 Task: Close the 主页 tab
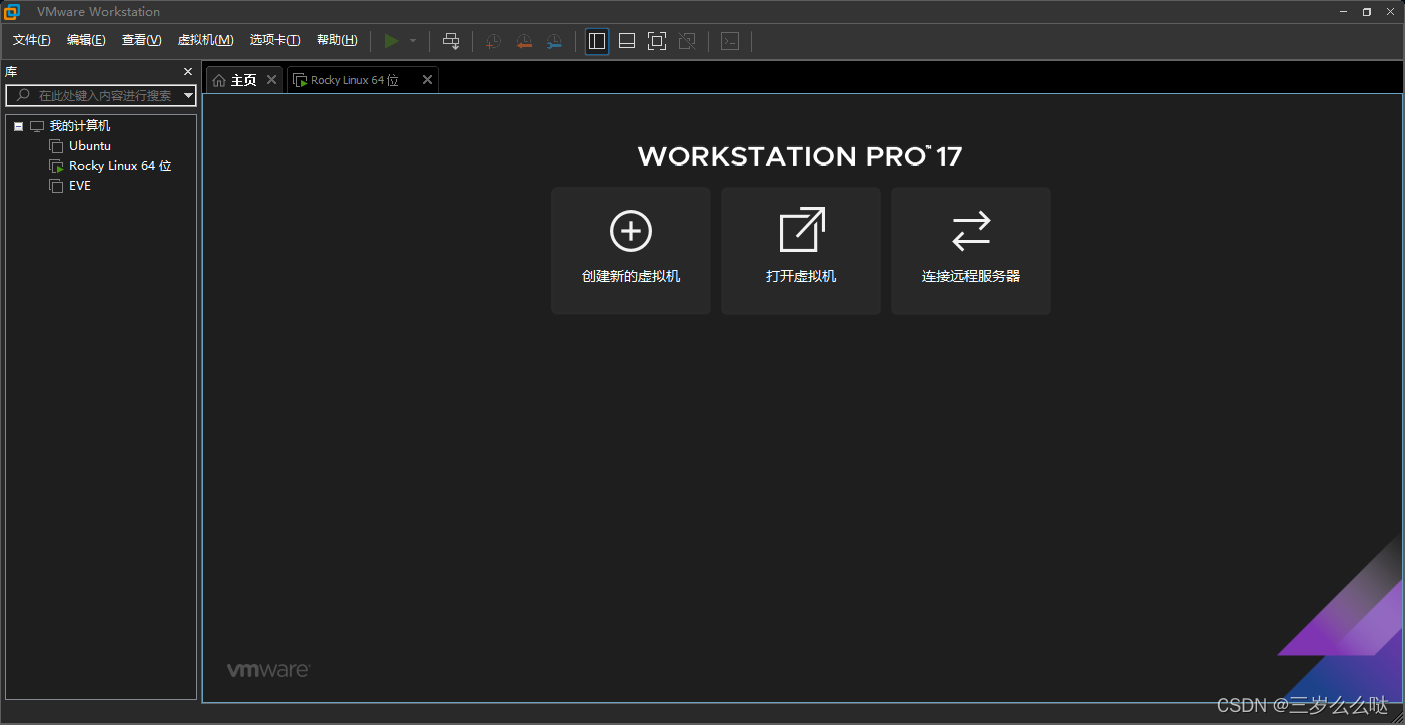tap(271, 80)
